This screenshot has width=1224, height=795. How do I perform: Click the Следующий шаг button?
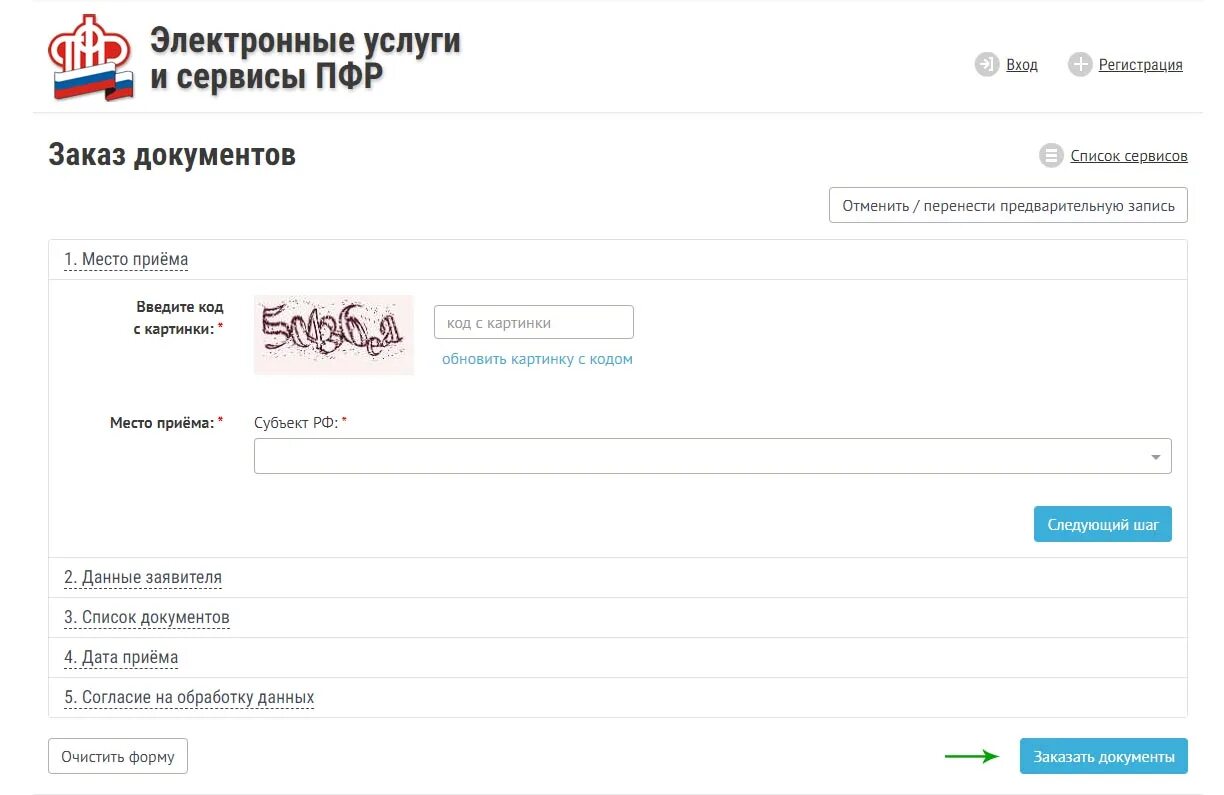1103,525
